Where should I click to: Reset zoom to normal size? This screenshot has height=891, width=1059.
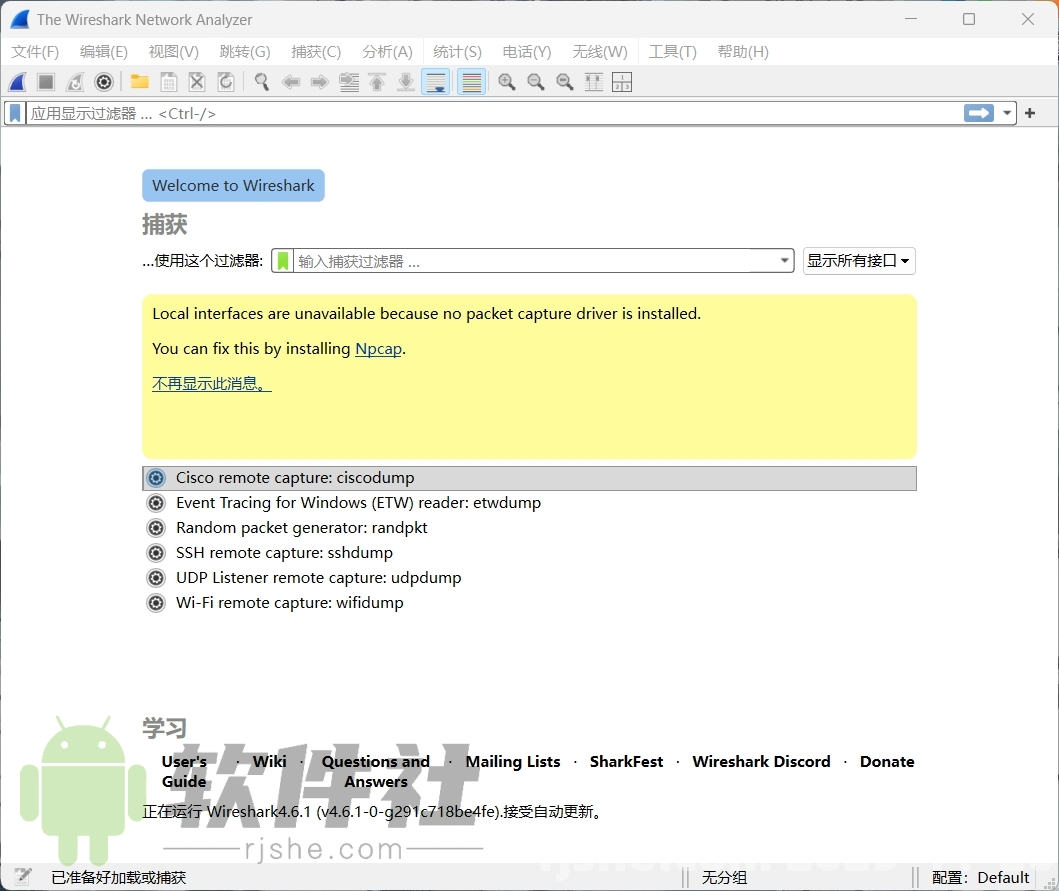565,82
